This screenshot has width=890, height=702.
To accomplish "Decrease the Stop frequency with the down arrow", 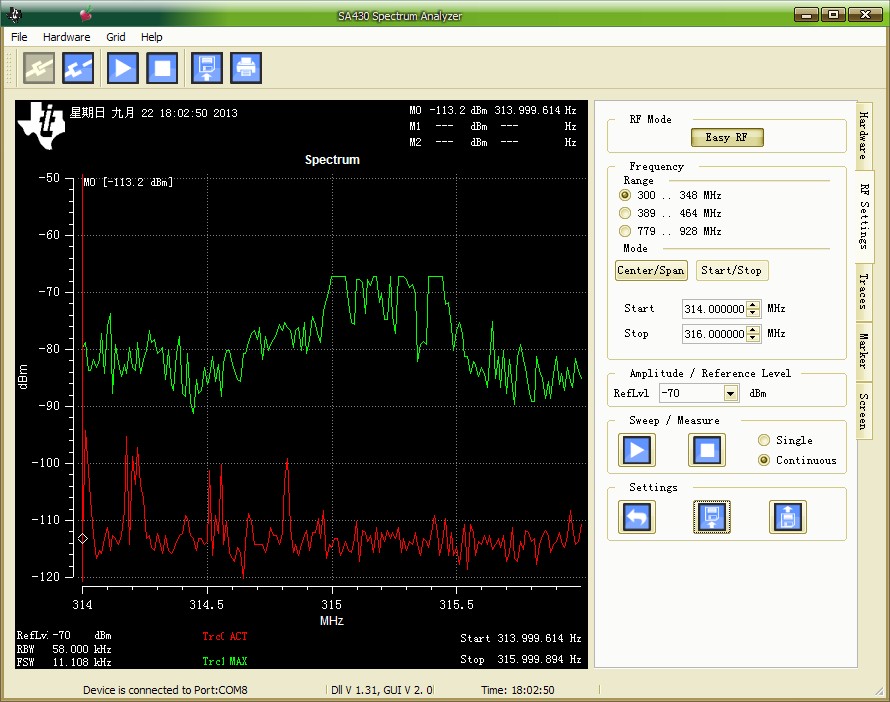I will pos(753,338).
